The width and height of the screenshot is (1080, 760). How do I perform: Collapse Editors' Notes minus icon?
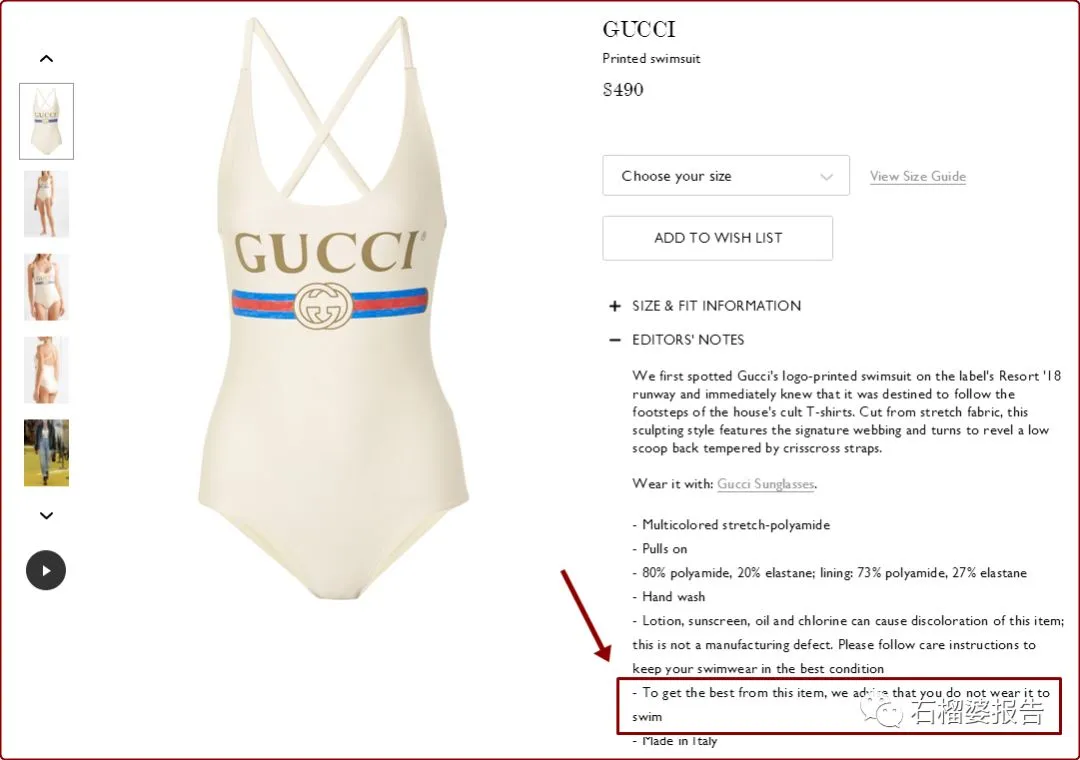615,340
